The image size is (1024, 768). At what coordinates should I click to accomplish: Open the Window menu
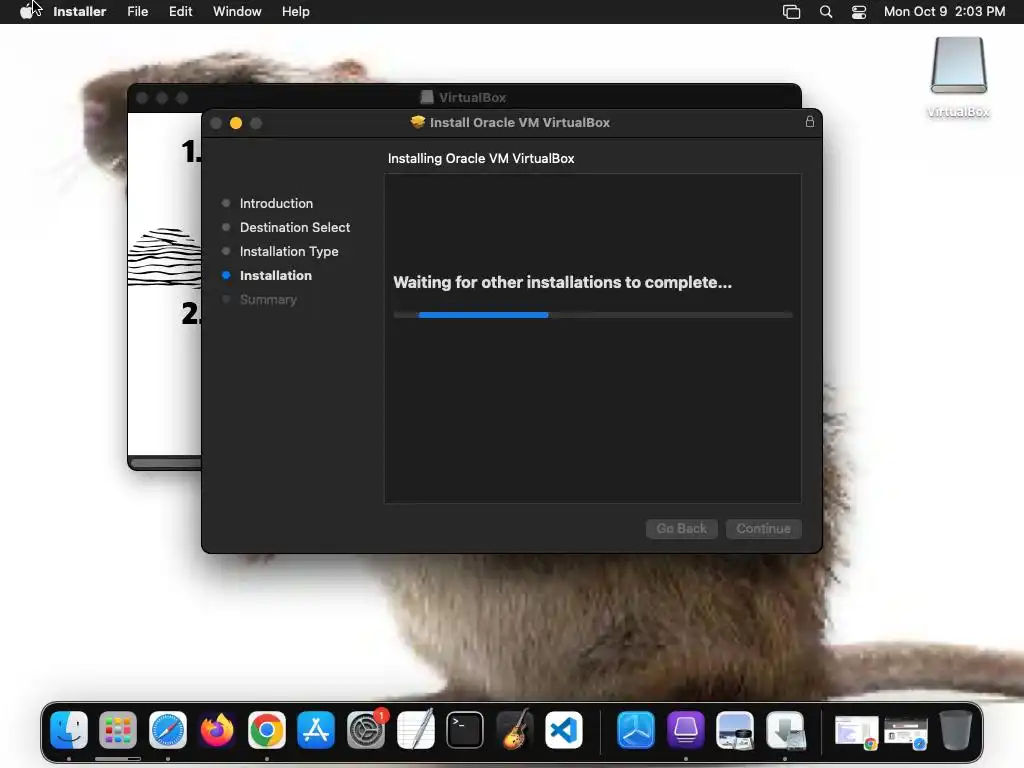(237, 12)
